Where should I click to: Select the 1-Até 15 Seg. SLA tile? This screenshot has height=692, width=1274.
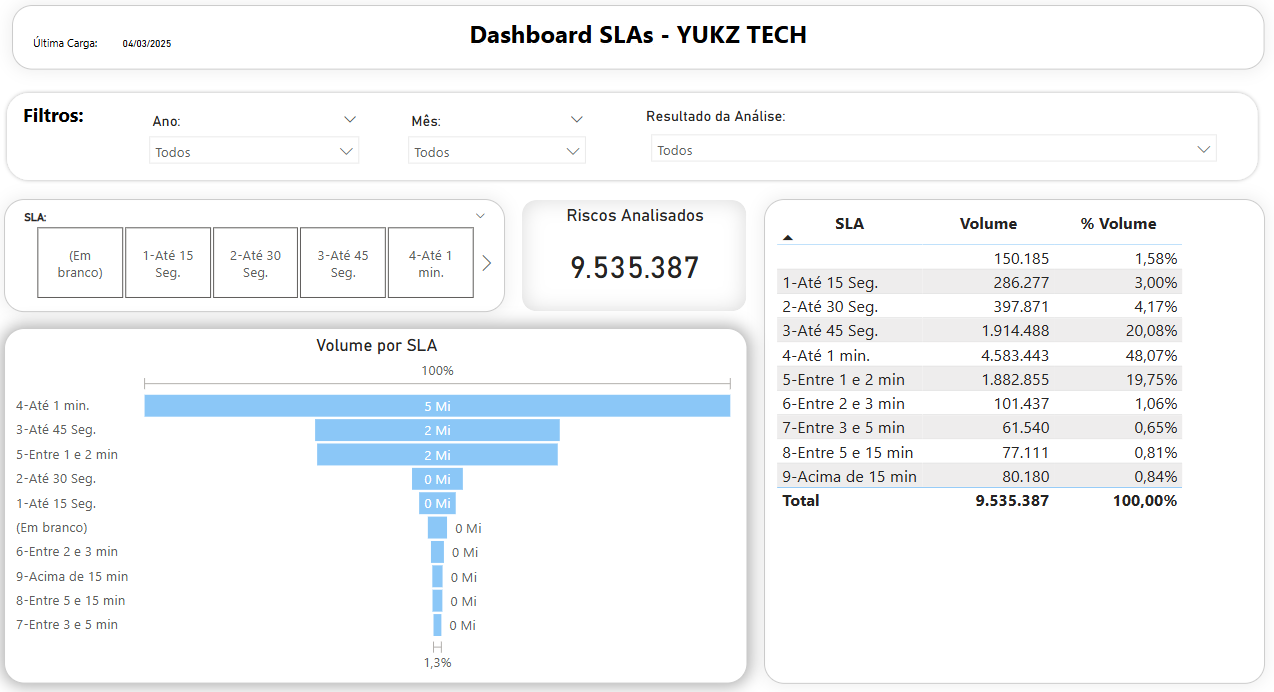click(x=168, y=263)
